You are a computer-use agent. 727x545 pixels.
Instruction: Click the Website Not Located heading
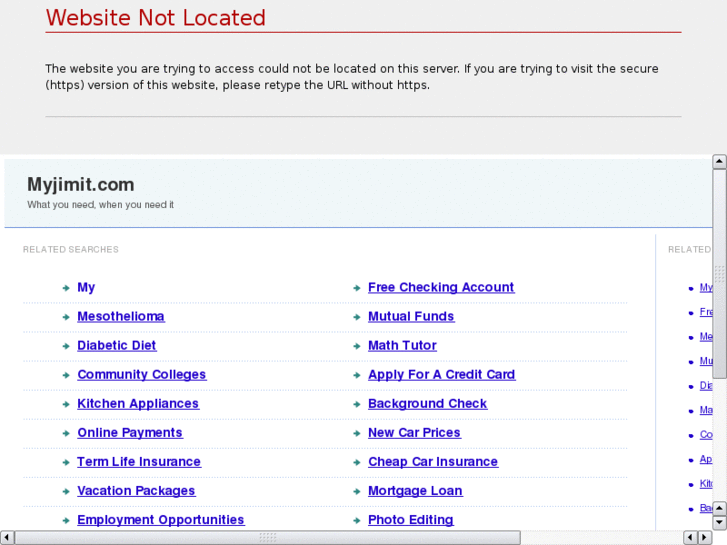click(156, 18)
